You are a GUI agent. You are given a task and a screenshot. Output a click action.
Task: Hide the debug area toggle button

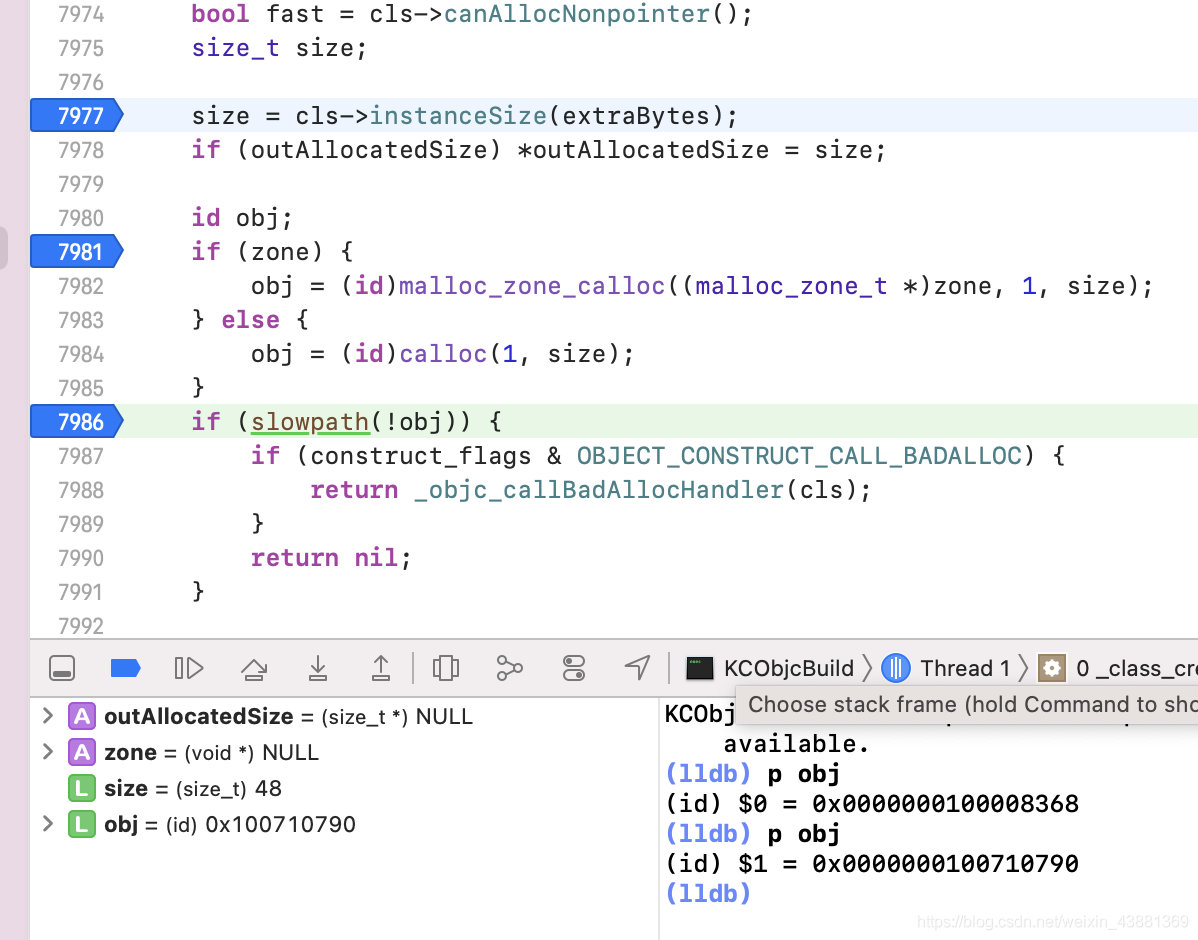[62, 668]
